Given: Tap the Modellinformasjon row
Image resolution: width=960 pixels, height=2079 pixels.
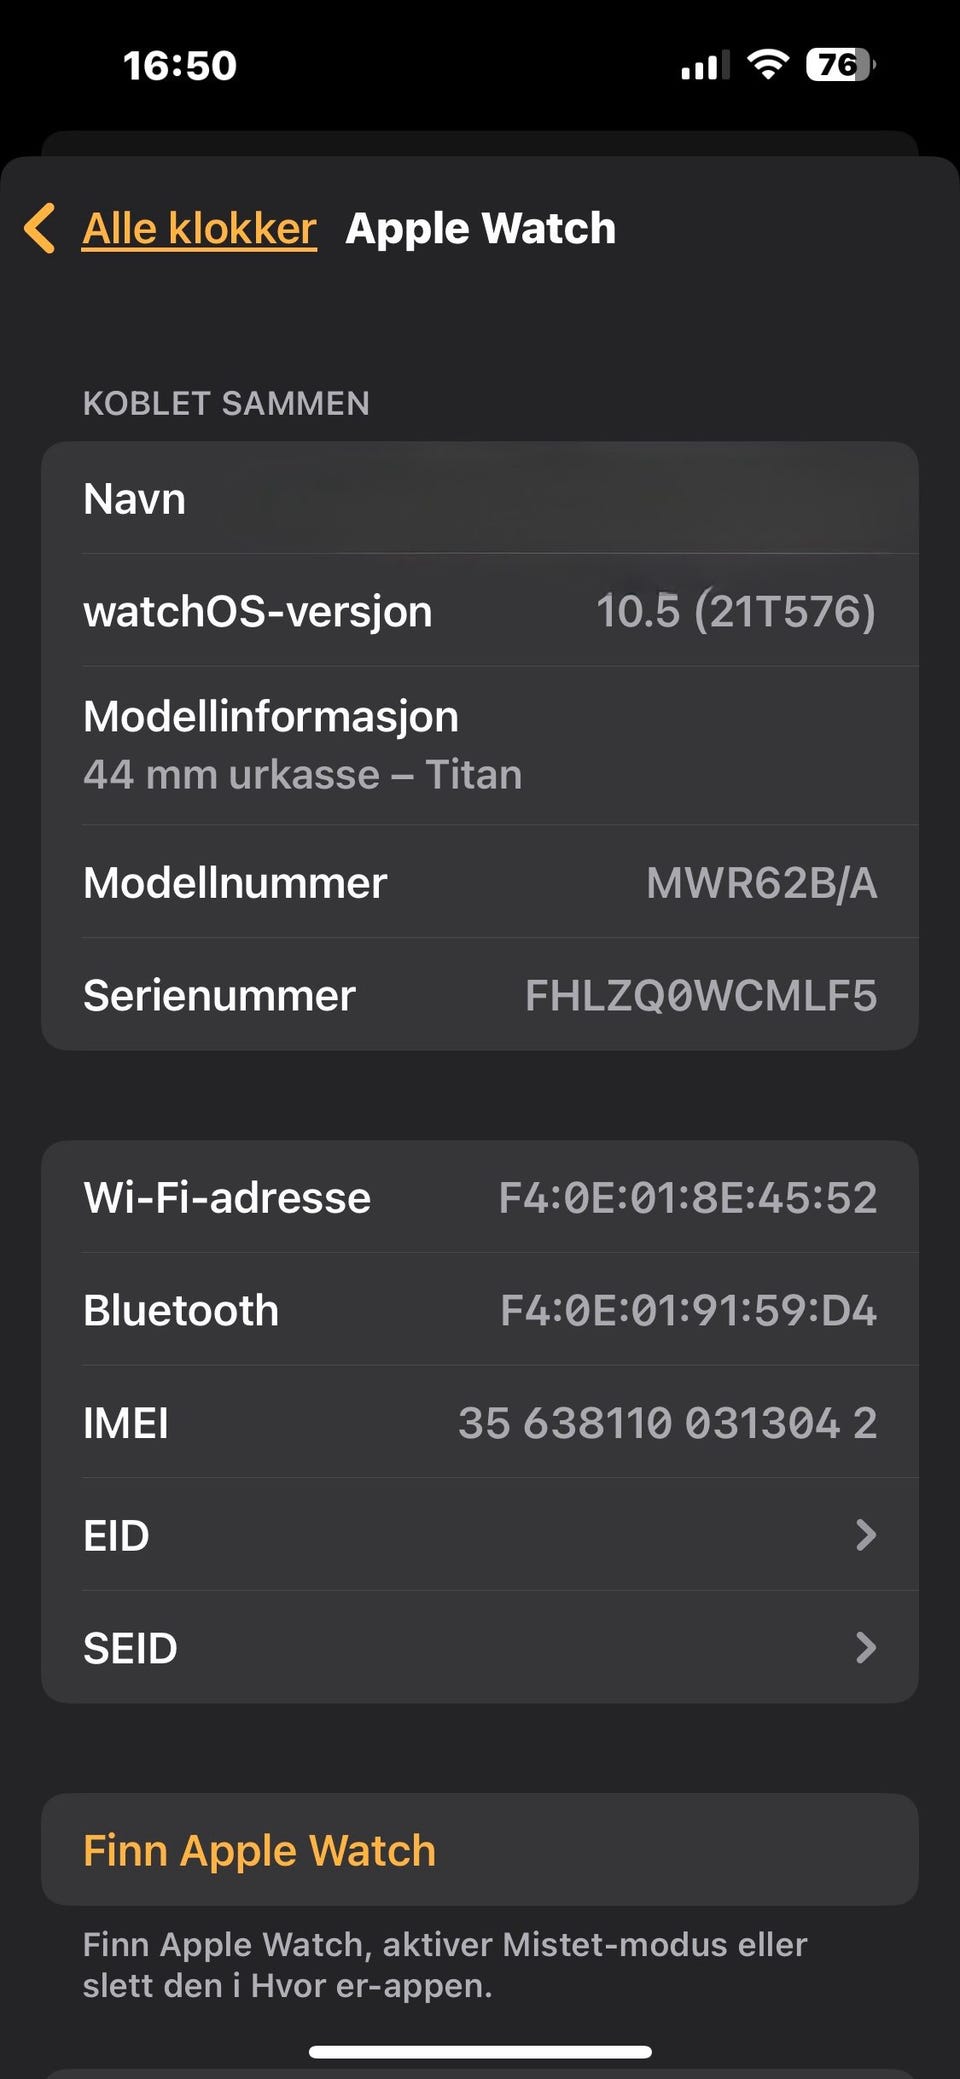Looking at the screenshot, I should (x=480, y=745).
